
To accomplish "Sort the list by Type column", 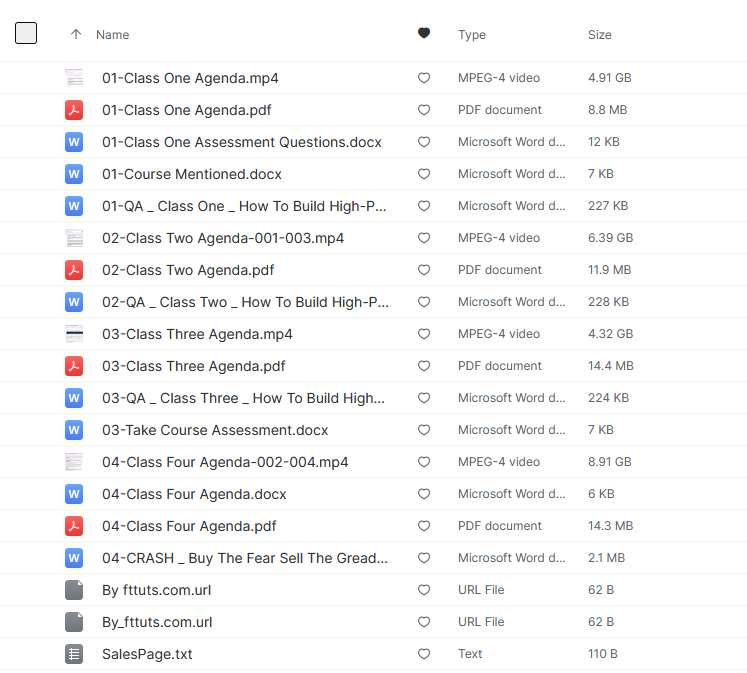I will point(471,35).
